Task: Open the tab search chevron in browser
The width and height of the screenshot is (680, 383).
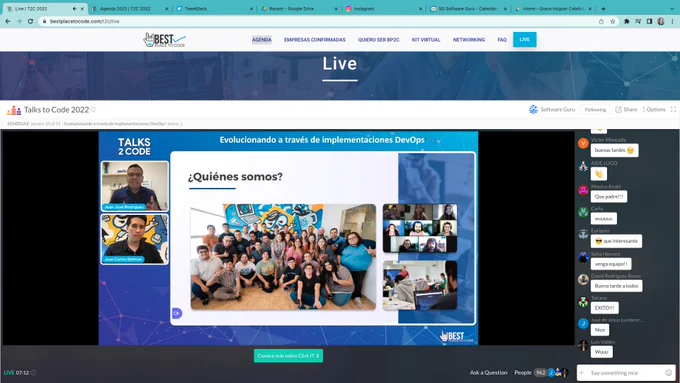Action: [672, 9]
